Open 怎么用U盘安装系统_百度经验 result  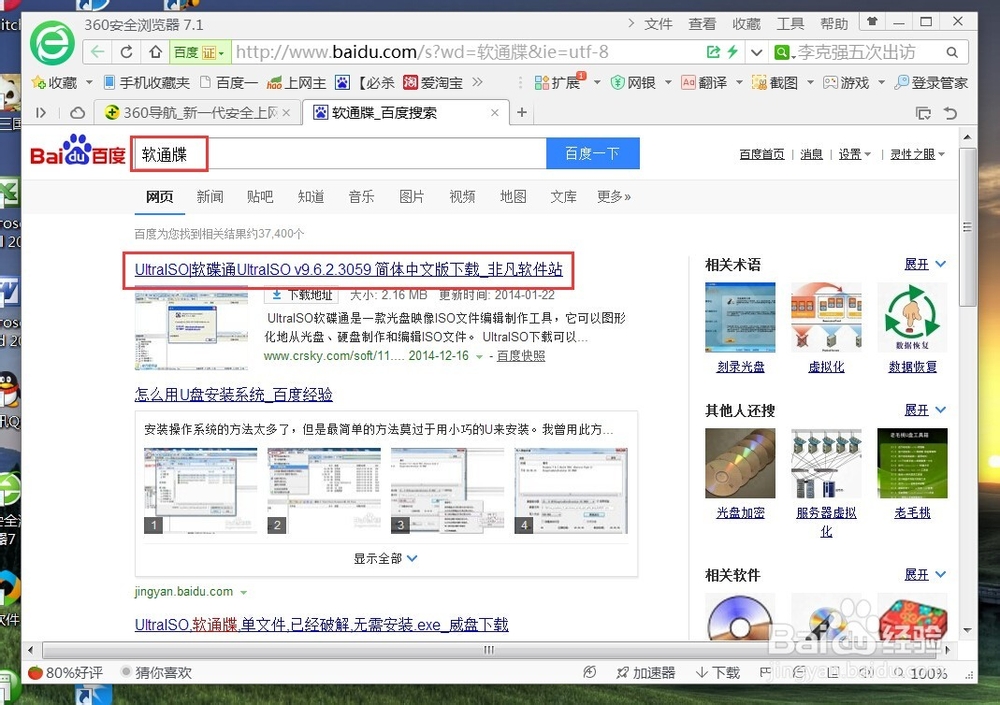(233, 395)
